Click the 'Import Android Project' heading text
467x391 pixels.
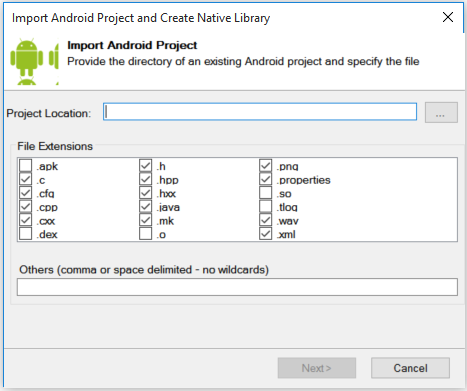click(x=132, y=45)
